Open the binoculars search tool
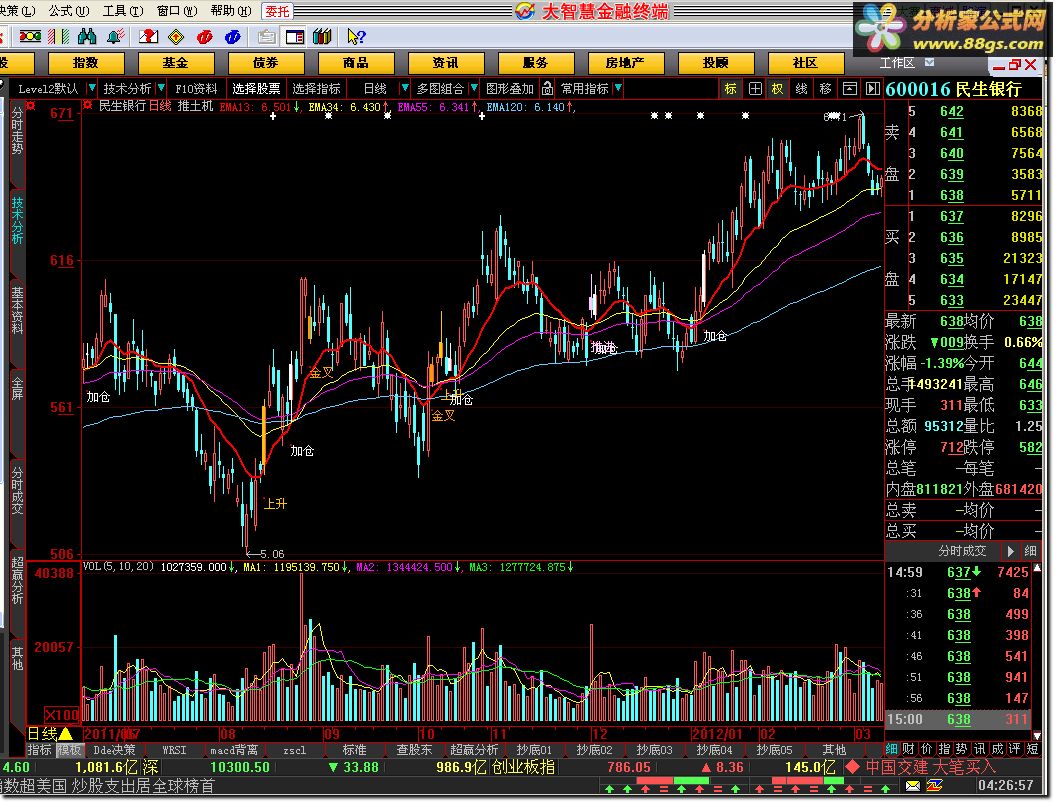Viewport: 1055px width, 802px height. click(87, 36)
